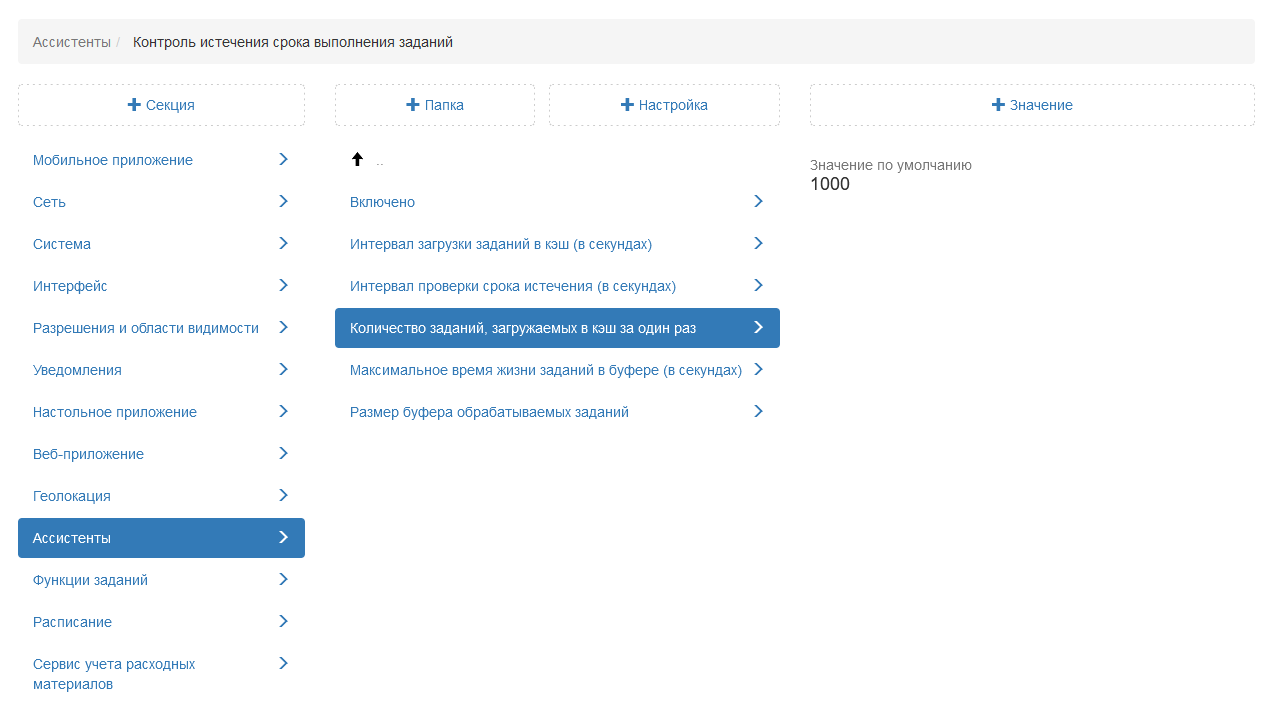Select the Сеть section

click(49, 202)
